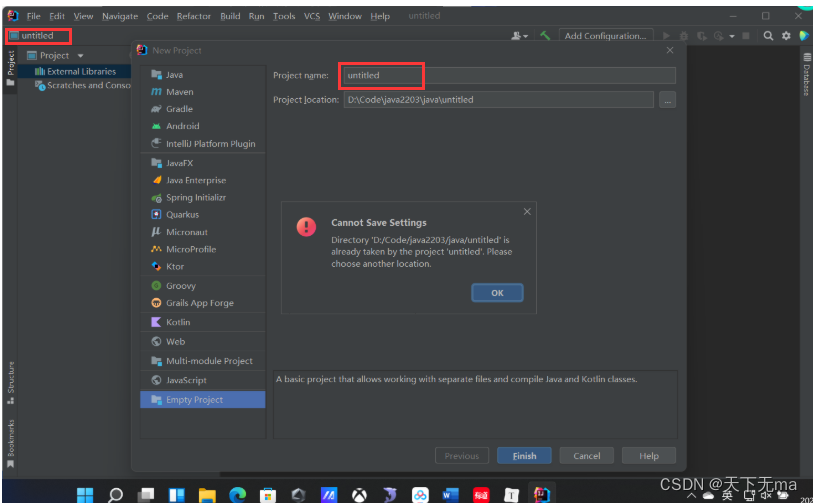The image size is (813, 503).
Task: Open the Database tool window tab
Action: click(807, 74)
